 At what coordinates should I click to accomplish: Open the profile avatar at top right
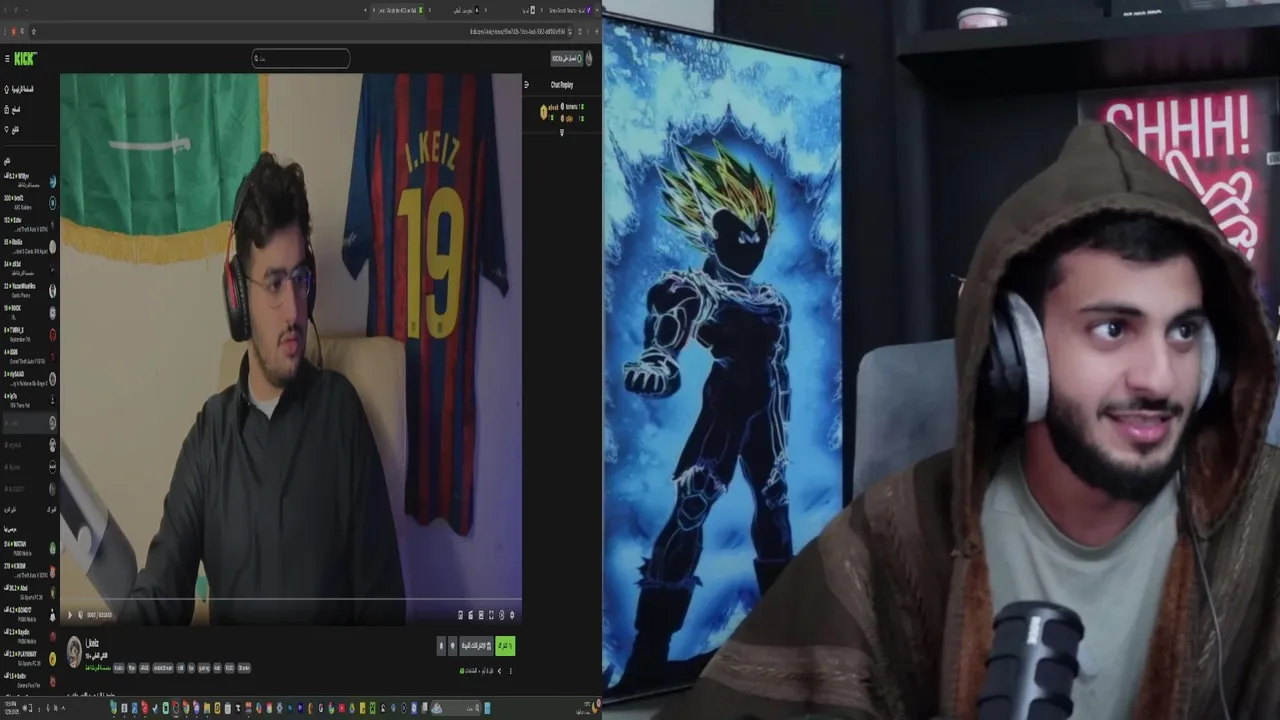coord(589,59)
